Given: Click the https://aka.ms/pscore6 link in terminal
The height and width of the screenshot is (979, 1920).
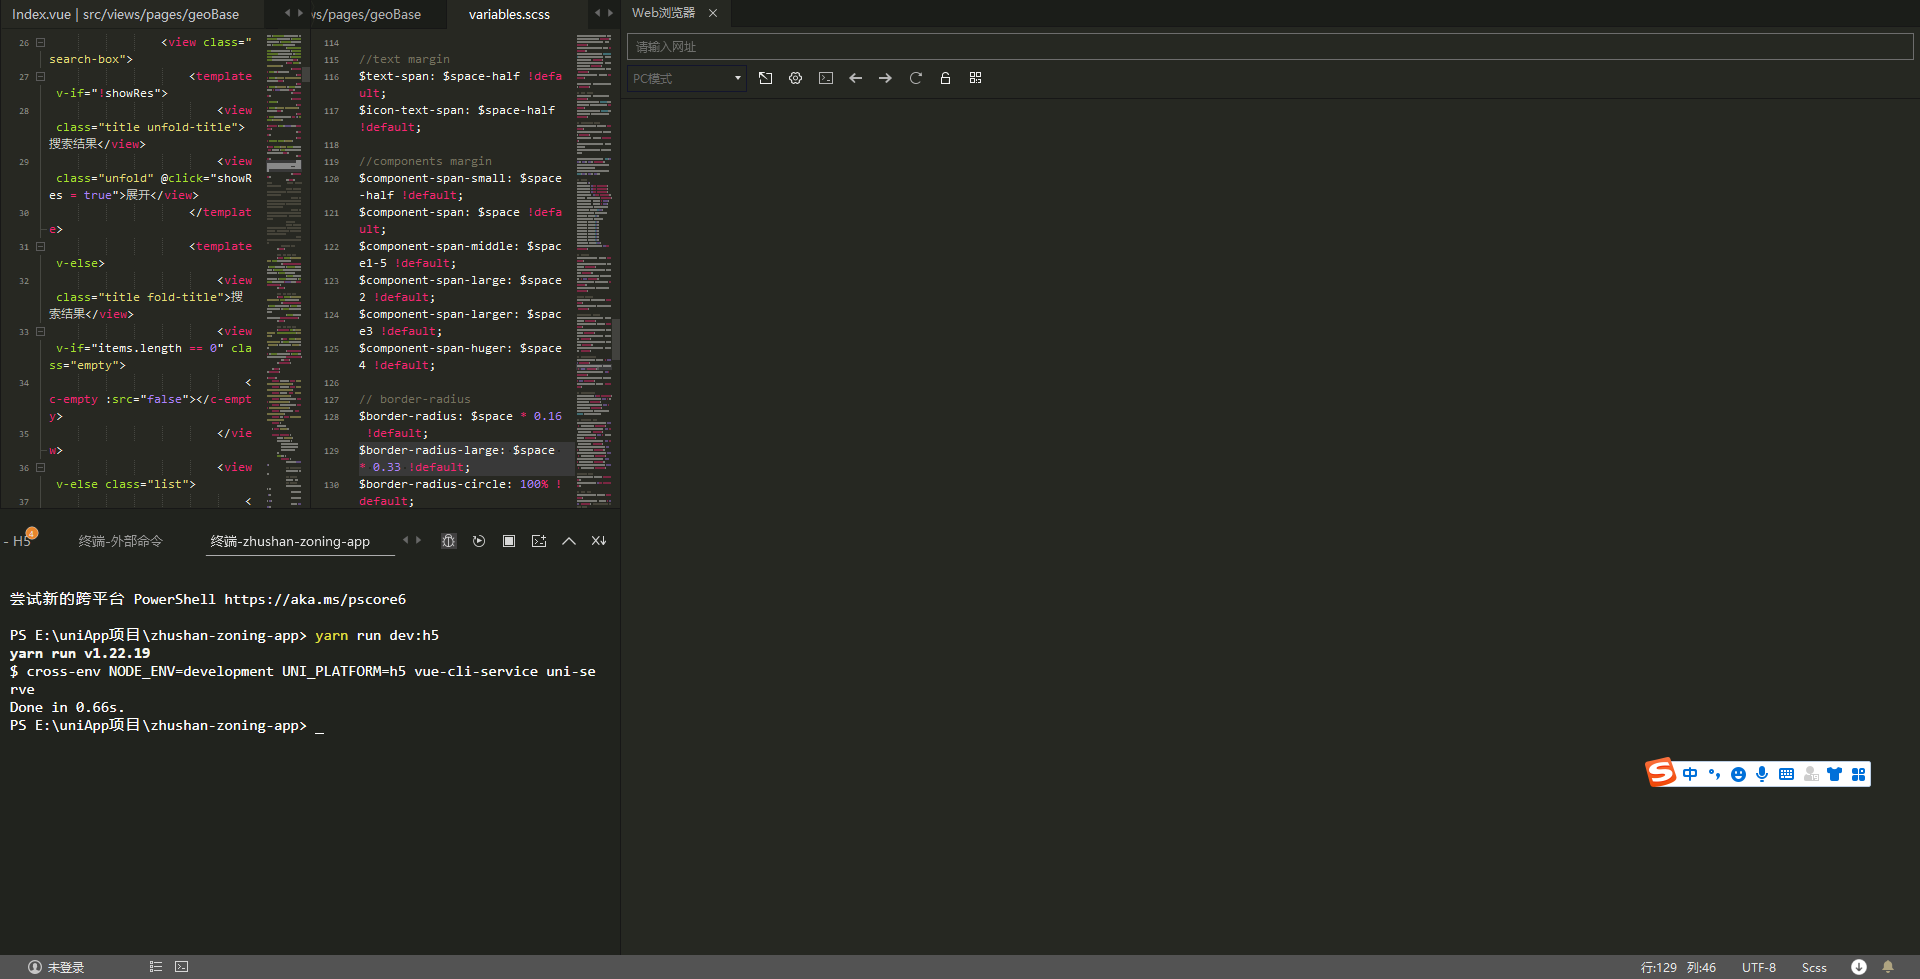Looking at the screenshot, I should [x=315, y=599].
